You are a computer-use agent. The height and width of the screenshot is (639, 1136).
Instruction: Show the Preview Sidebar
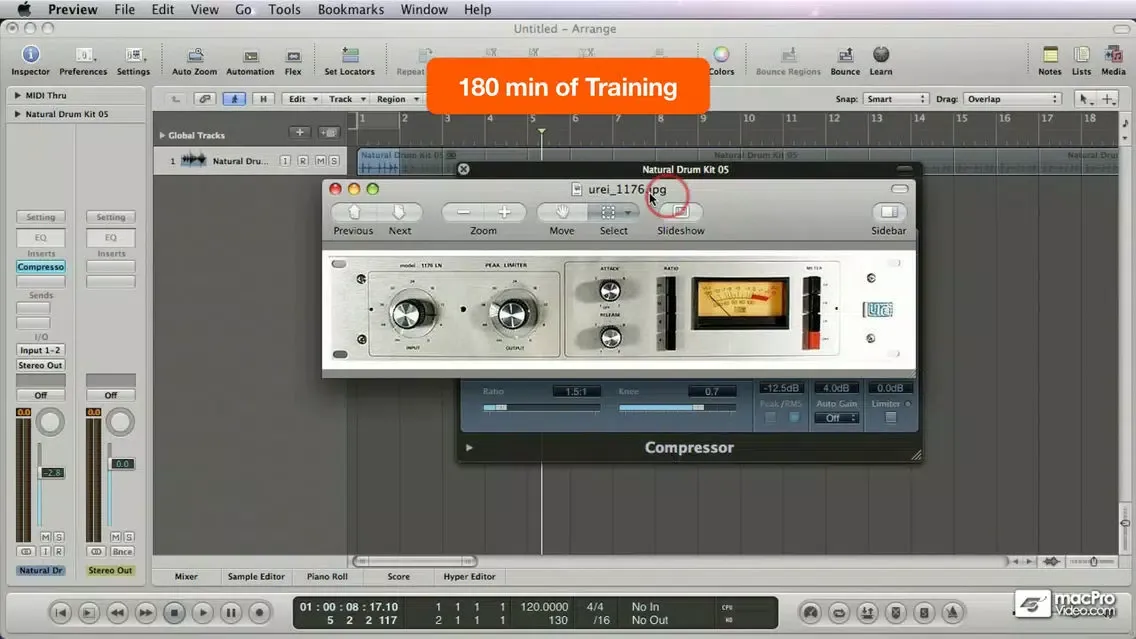click(888, 212)
